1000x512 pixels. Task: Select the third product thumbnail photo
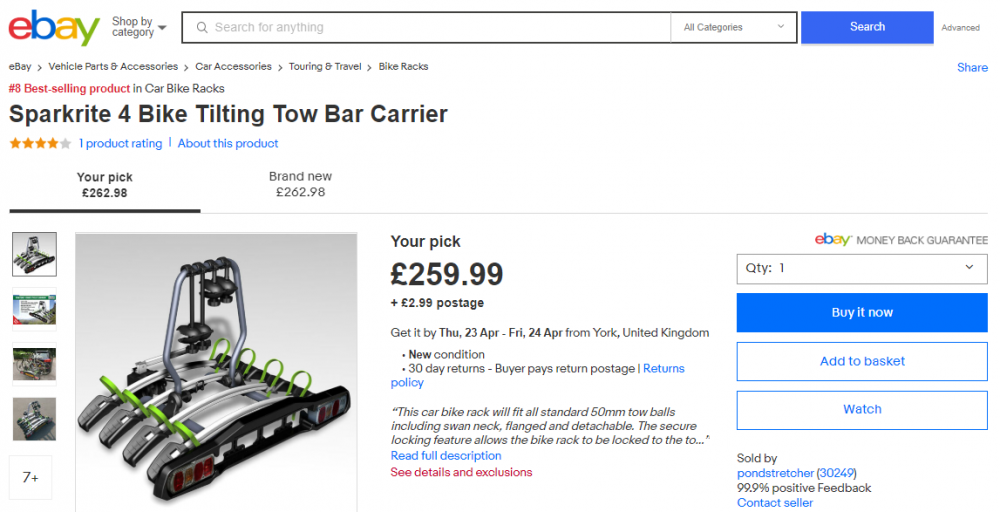[34, 364]
